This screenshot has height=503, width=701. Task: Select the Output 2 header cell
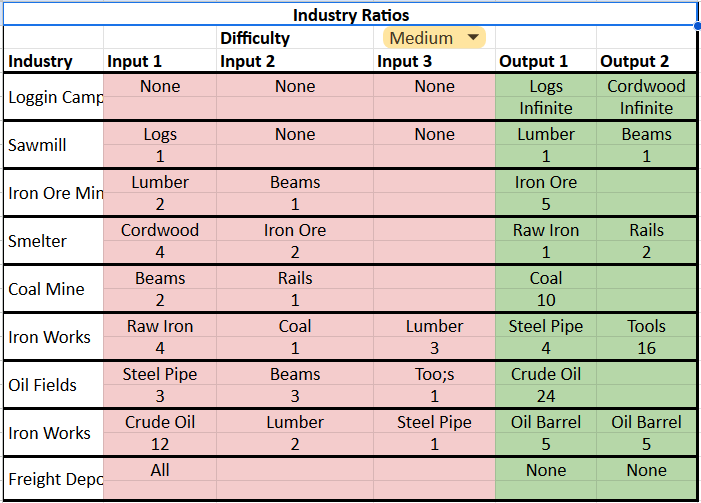(634, 61)
